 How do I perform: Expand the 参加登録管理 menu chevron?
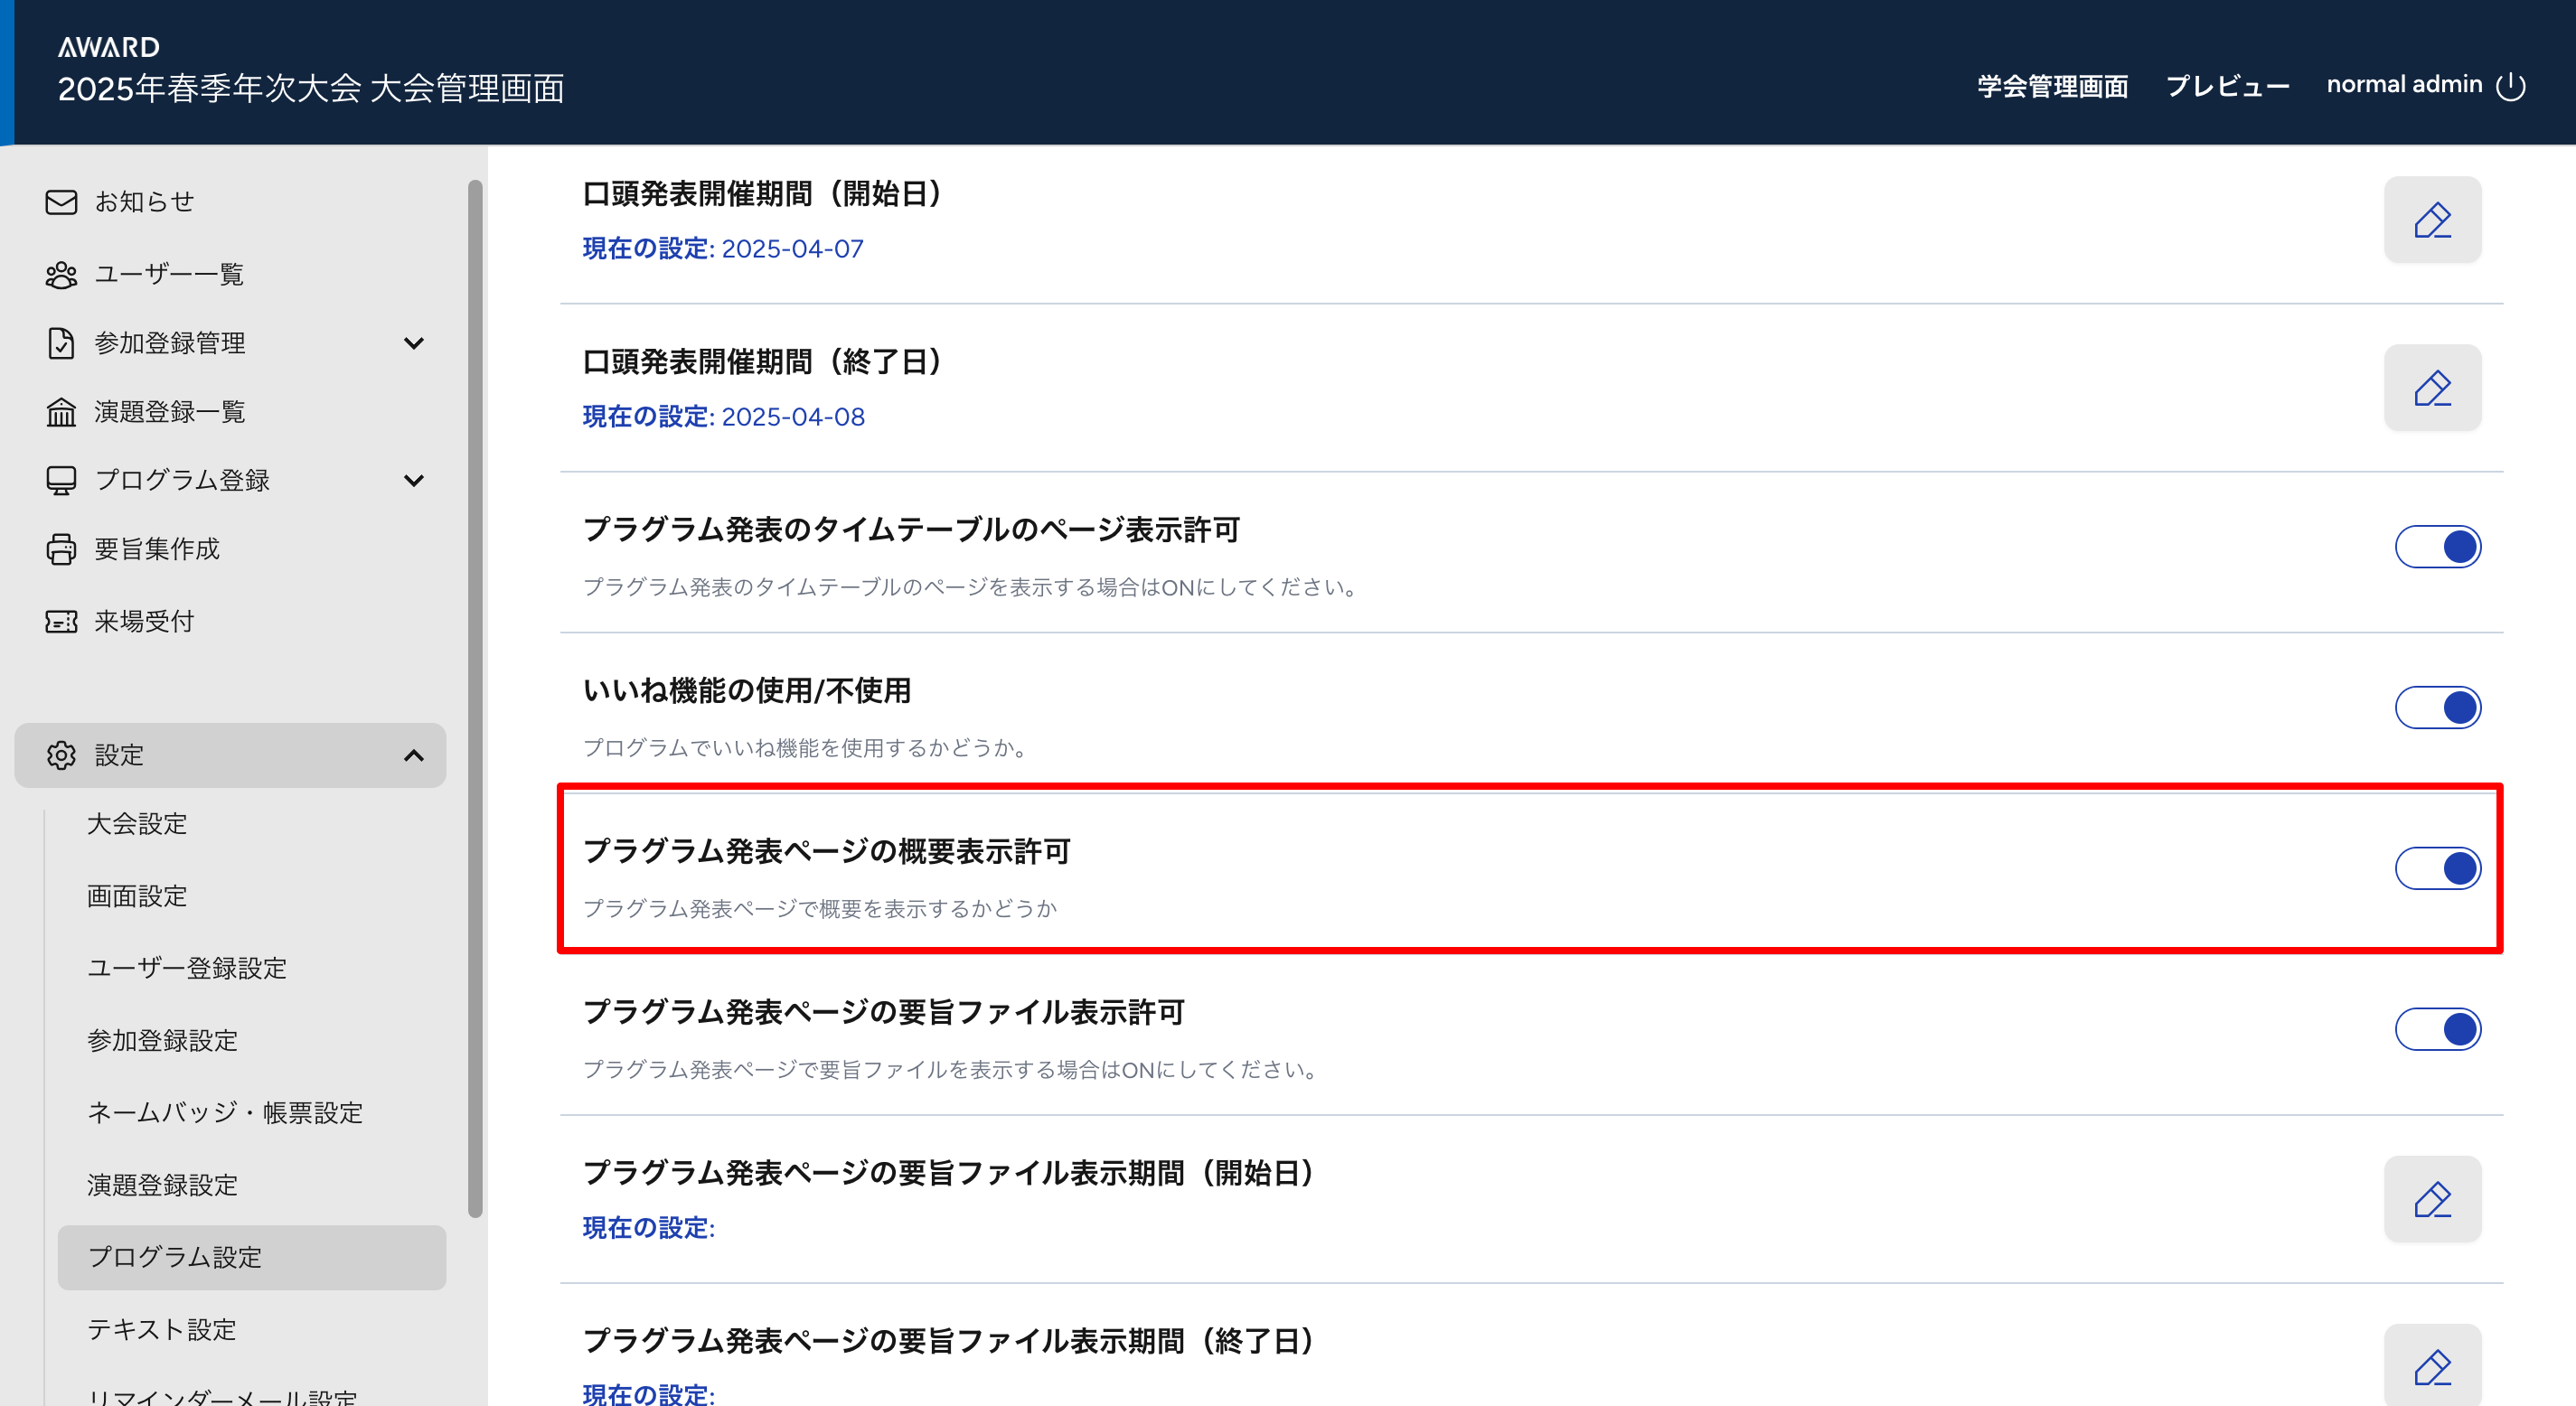[x=414, y=343]
